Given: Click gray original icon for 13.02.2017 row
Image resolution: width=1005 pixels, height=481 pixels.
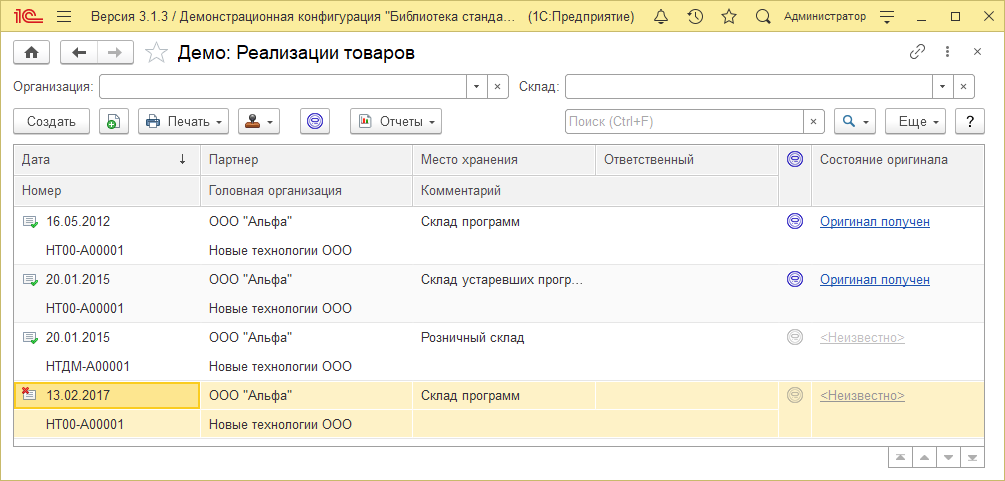Looking at the screenshot, I should pyautogui.click(x=795, y=396).
